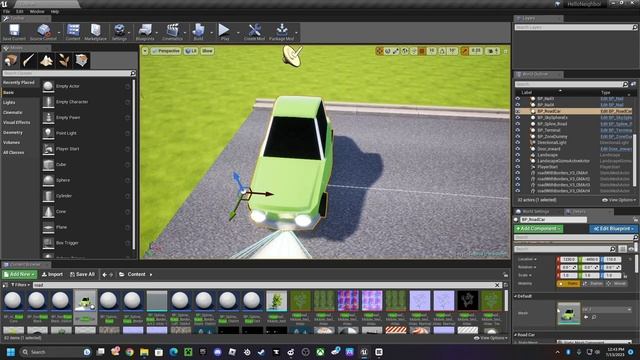Open viewport options dropdown arrow
This screenshot has width=640, height=360.
coord(145,51)
